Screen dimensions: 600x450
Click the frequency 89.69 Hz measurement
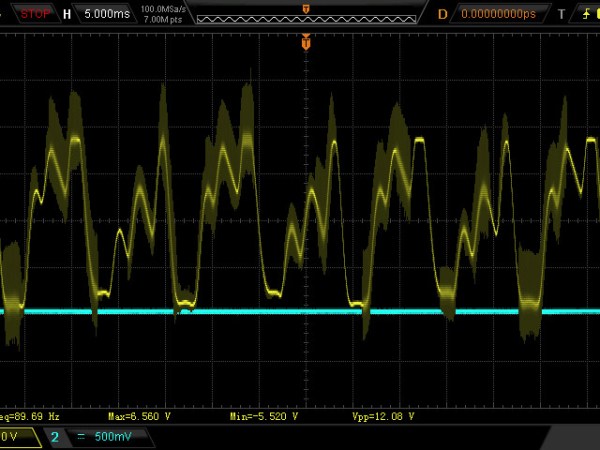click(x=29, y=416)
